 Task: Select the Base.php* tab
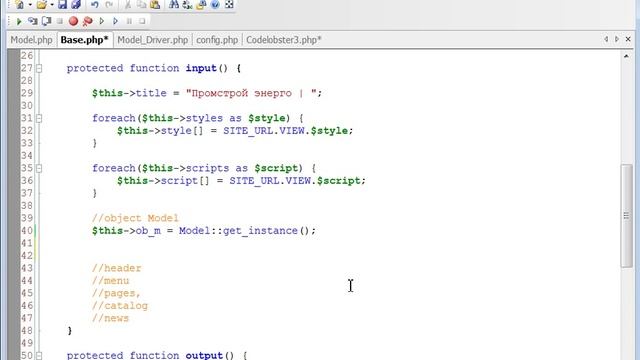click(84, 40)
